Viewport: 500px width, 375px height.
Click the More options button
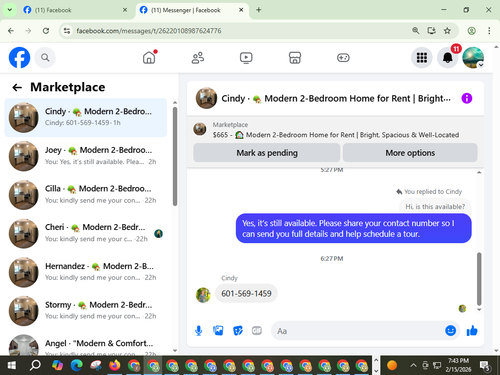point(410,153)
